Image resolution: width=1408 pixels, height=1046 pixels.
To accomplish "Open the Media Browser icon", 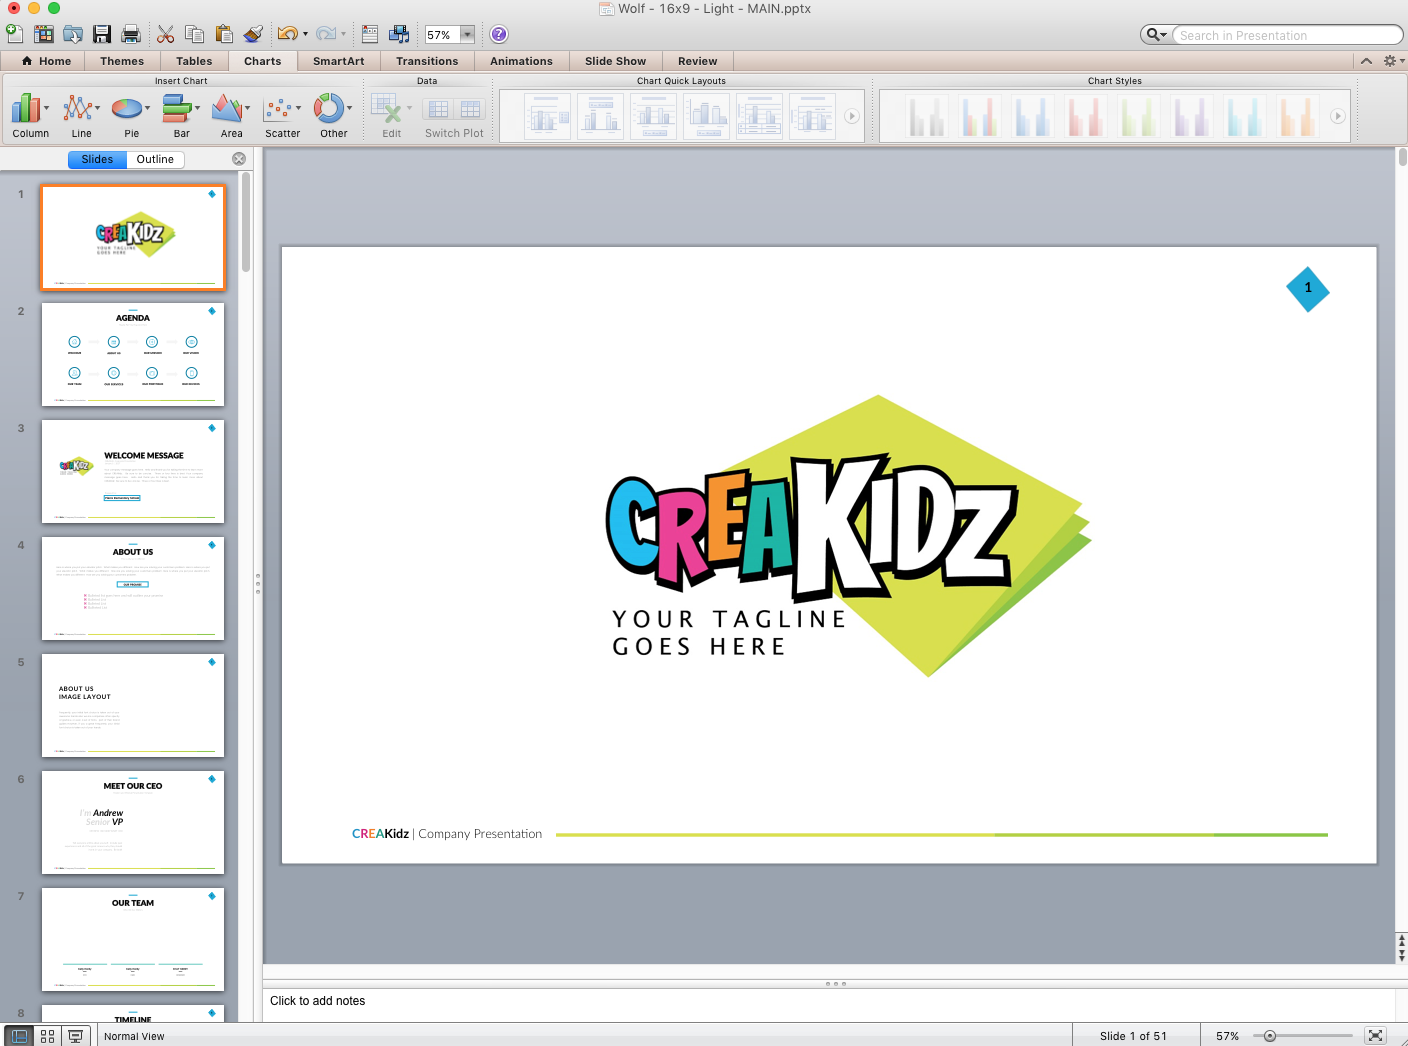I will pyautogui.click(x=399, y=34).
